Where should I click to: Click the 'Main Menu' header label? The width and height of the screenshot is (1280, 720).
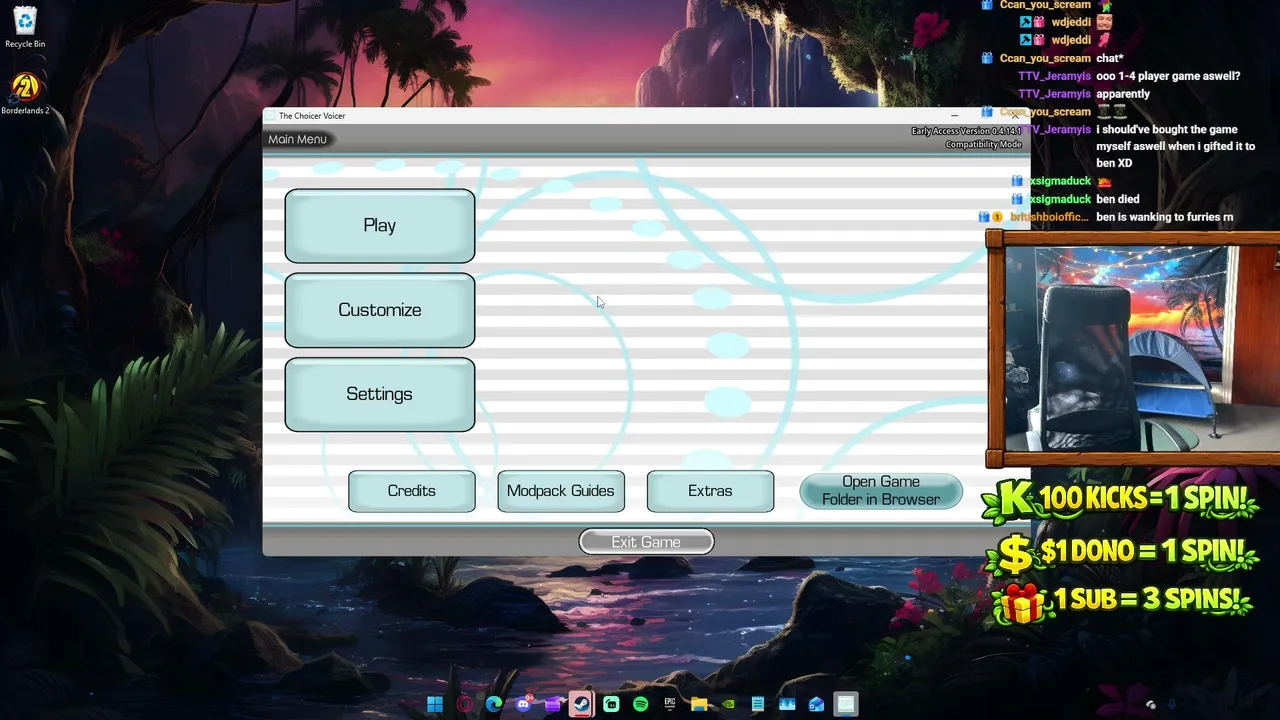pyautogui.click(x=297, y=139)
